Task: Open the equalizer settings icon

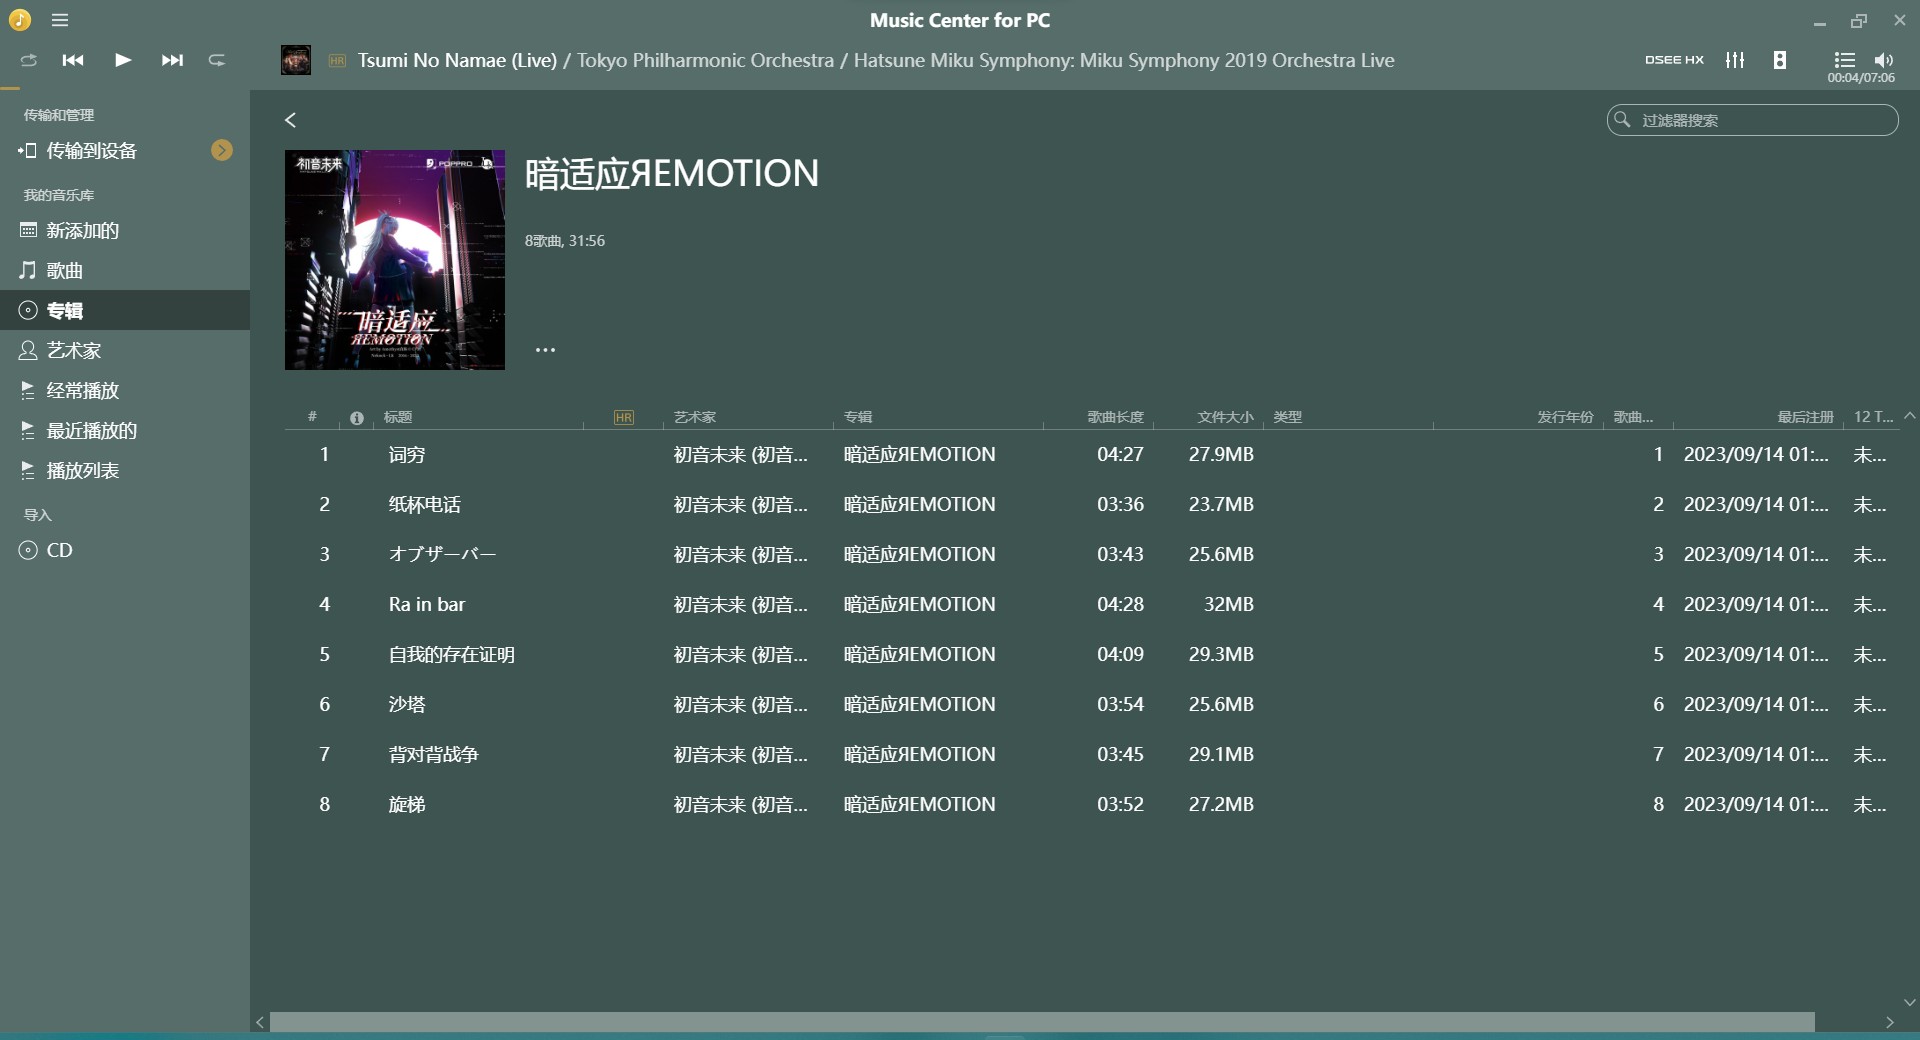Action: point(1735,60)
